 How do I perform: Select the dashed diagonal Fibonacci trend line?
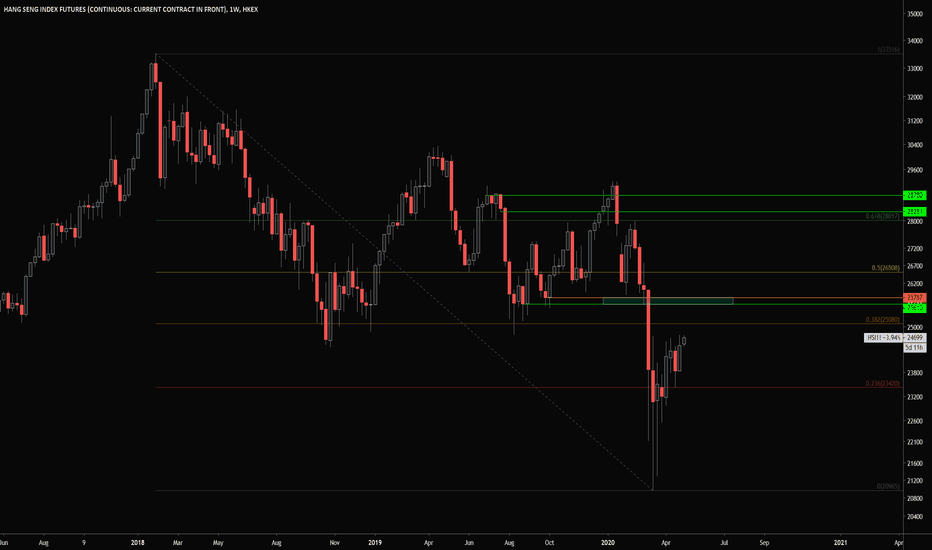coord(404,272)
